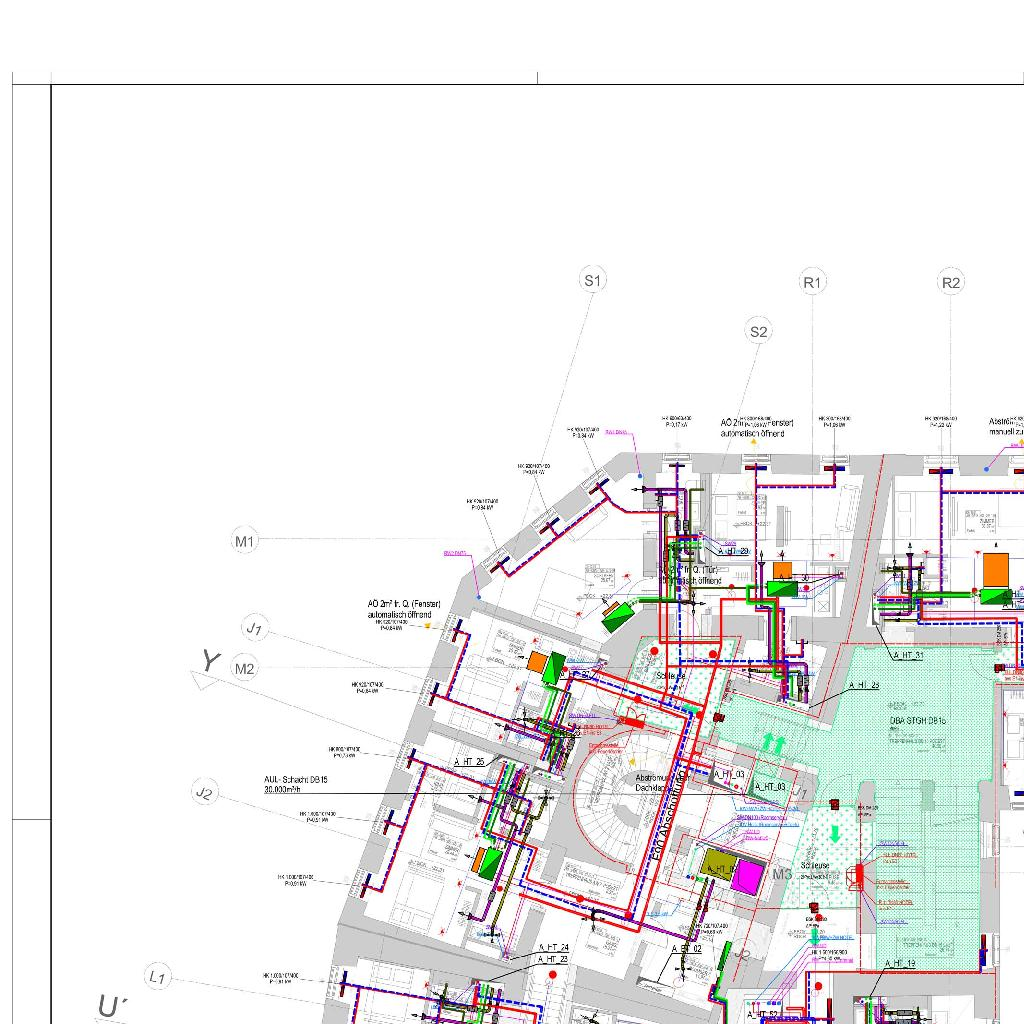
Task: Click the L1 grid axis bubble
Action: (157, 976)
